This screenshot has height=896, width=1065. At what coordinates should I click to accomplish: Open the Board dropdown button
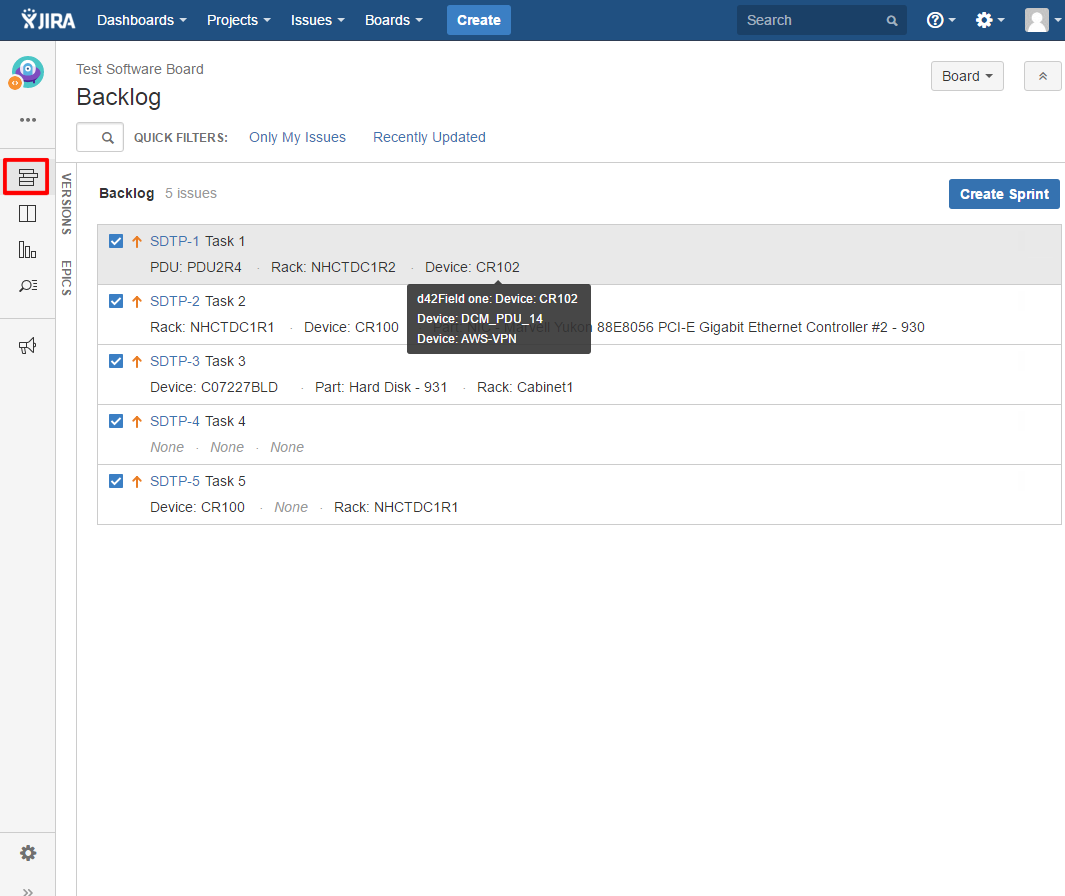click(966, 76)
